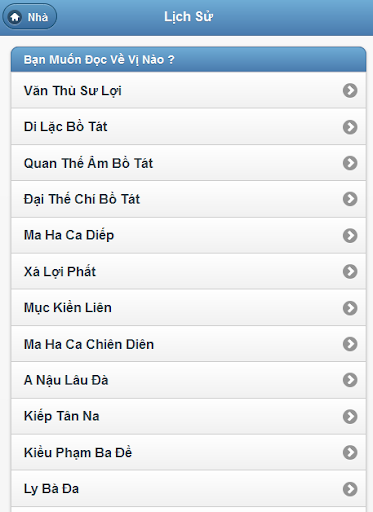Screen dimensions: 373x512
Task: Click the Lịch Sử page title
Action: click(x=188, y=17)
